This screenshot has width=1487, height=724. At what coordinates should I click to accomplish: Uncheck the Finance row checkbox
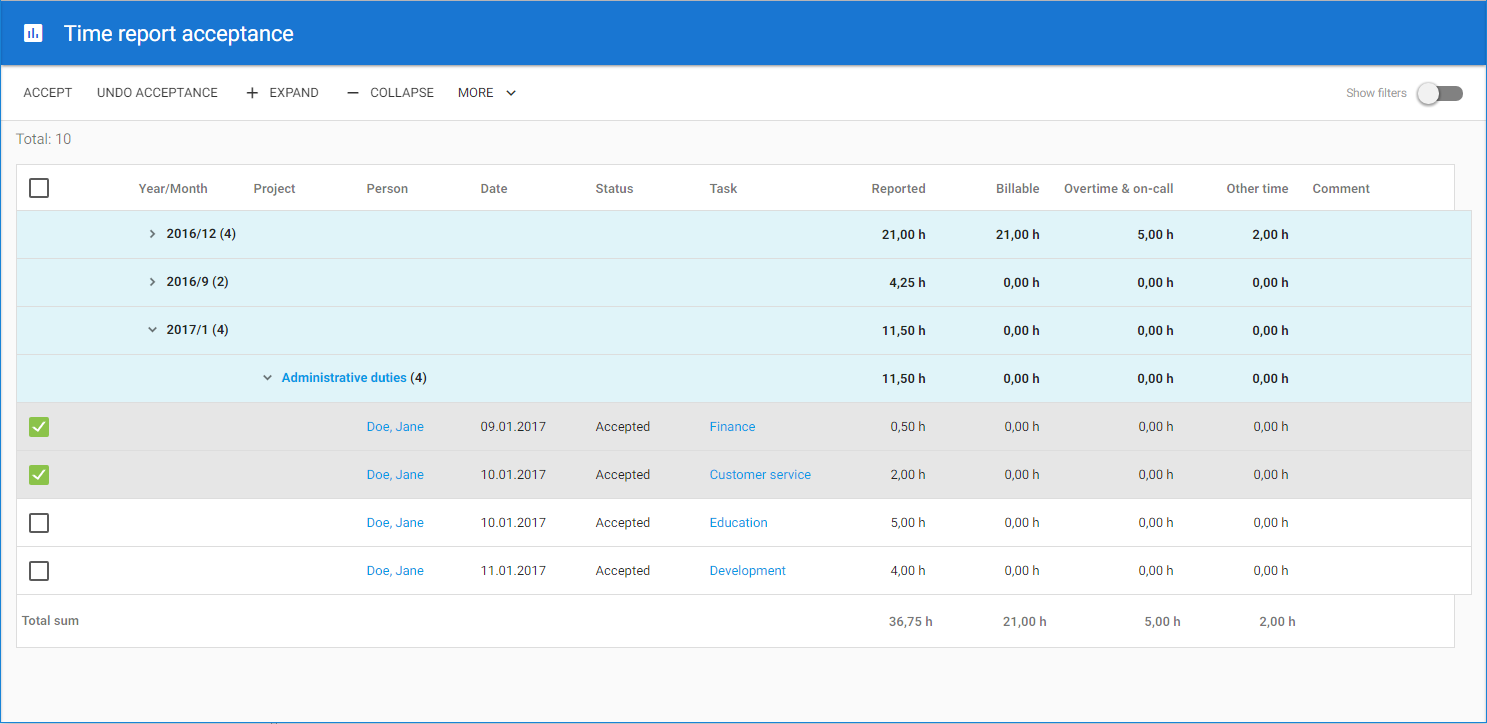pyautogui.click(x=39, y=427)
